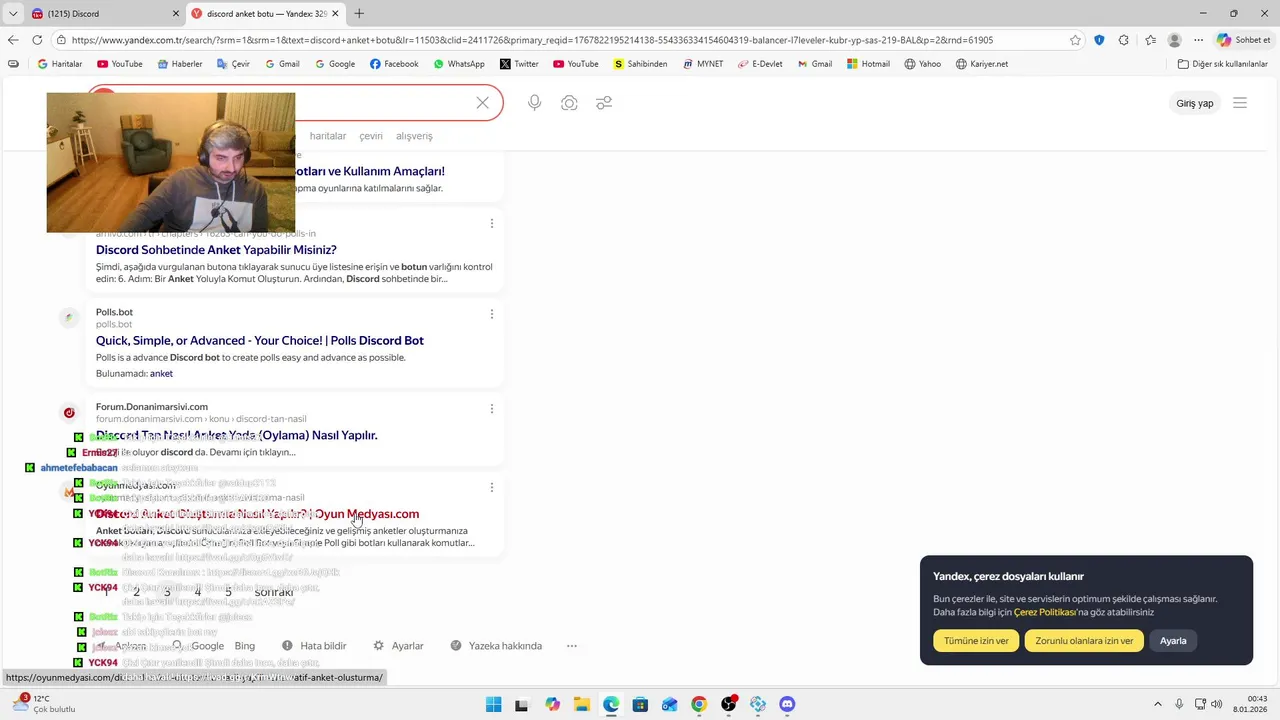Open the Polls Discord Bot result link
Screen dimensions: 1280x720
[x=260, y=341]
